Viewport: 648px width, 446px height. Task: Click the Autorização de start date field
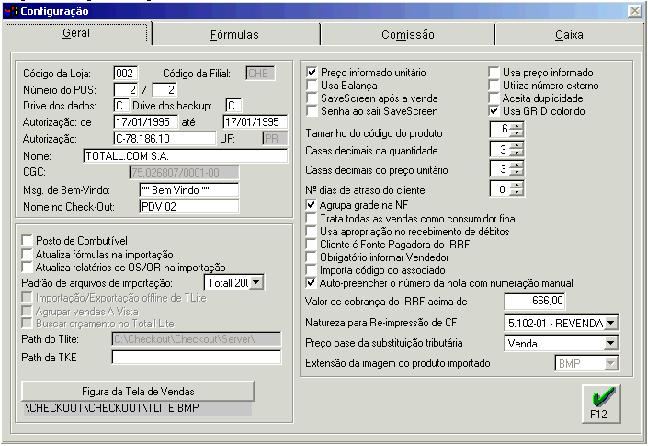[145, 122]
